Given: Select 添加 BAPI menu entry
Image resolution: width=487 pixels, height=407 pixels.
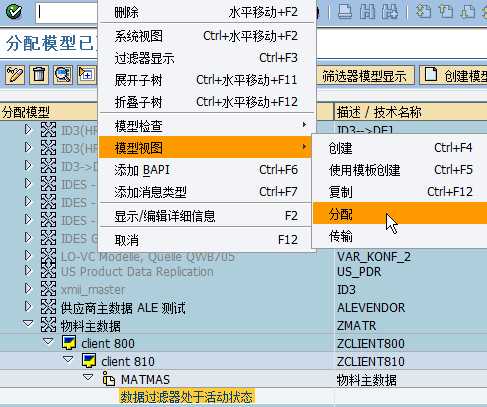Looking at the screenshot, I should click(x=206, y=170).
